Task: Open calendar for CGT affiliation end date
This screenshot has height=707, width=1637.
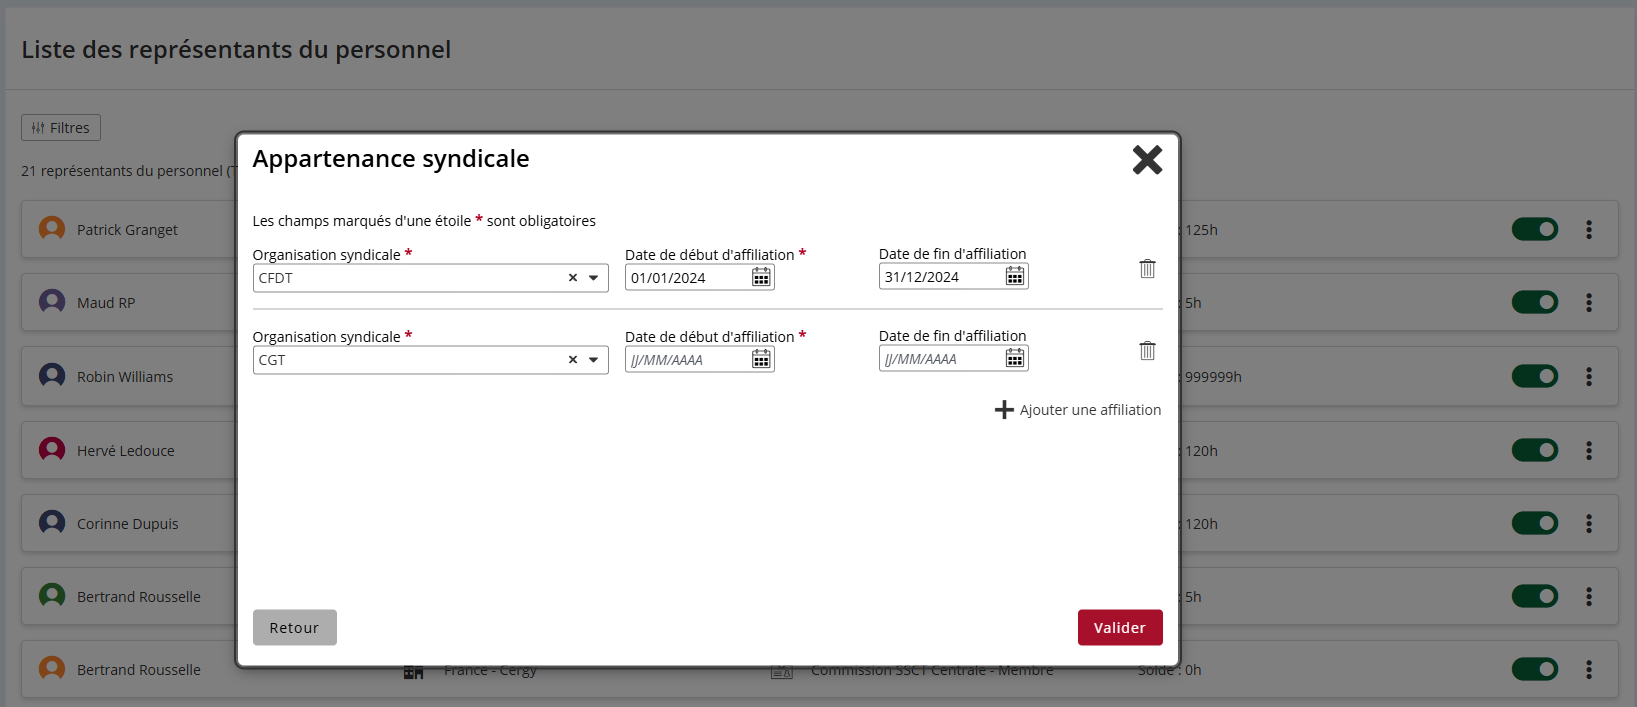Action: (x=1015, y=358)
